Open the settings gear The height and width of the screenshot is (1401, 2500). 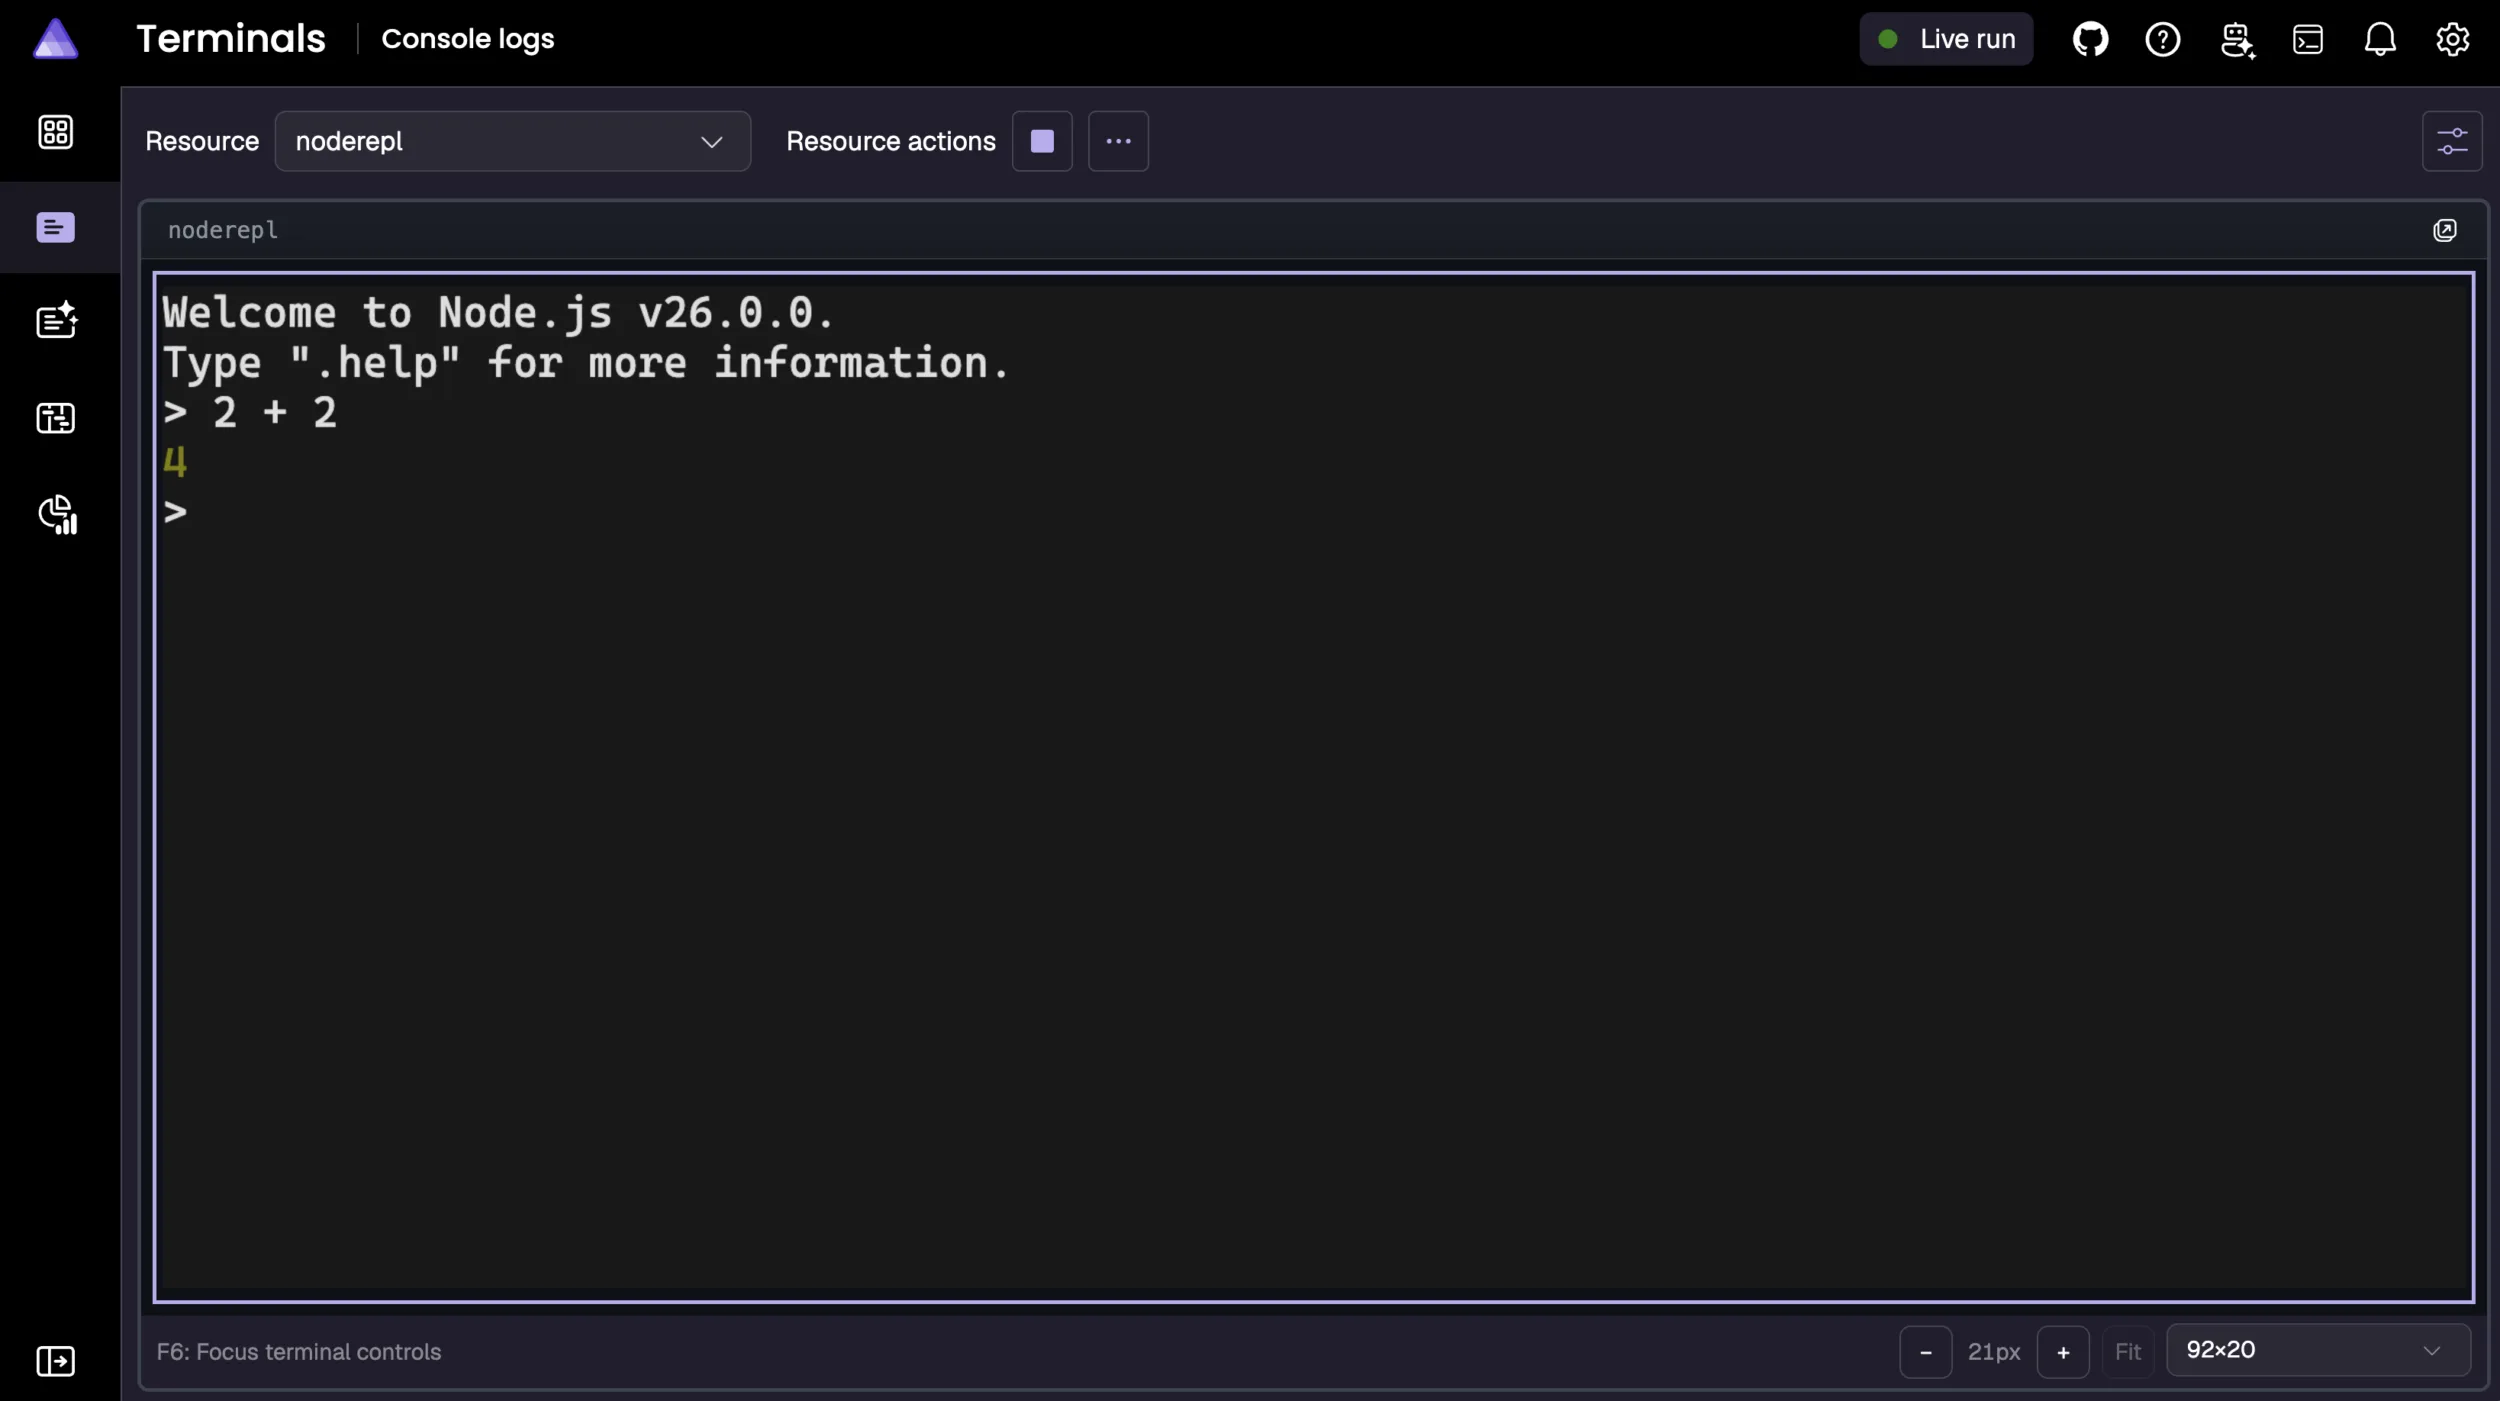pyautogui.click(x=2452, y=39)
